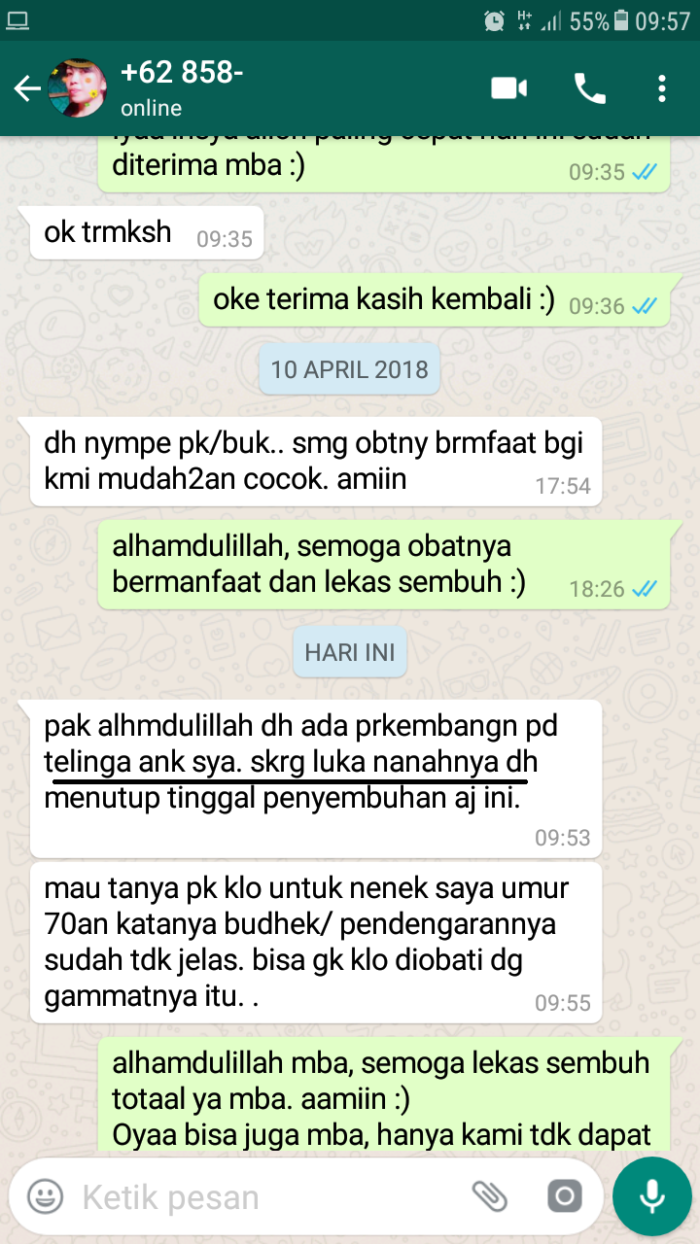
Task: Open the three-dot more options menu
Action: pyautogui.click(x=662, y=89)
